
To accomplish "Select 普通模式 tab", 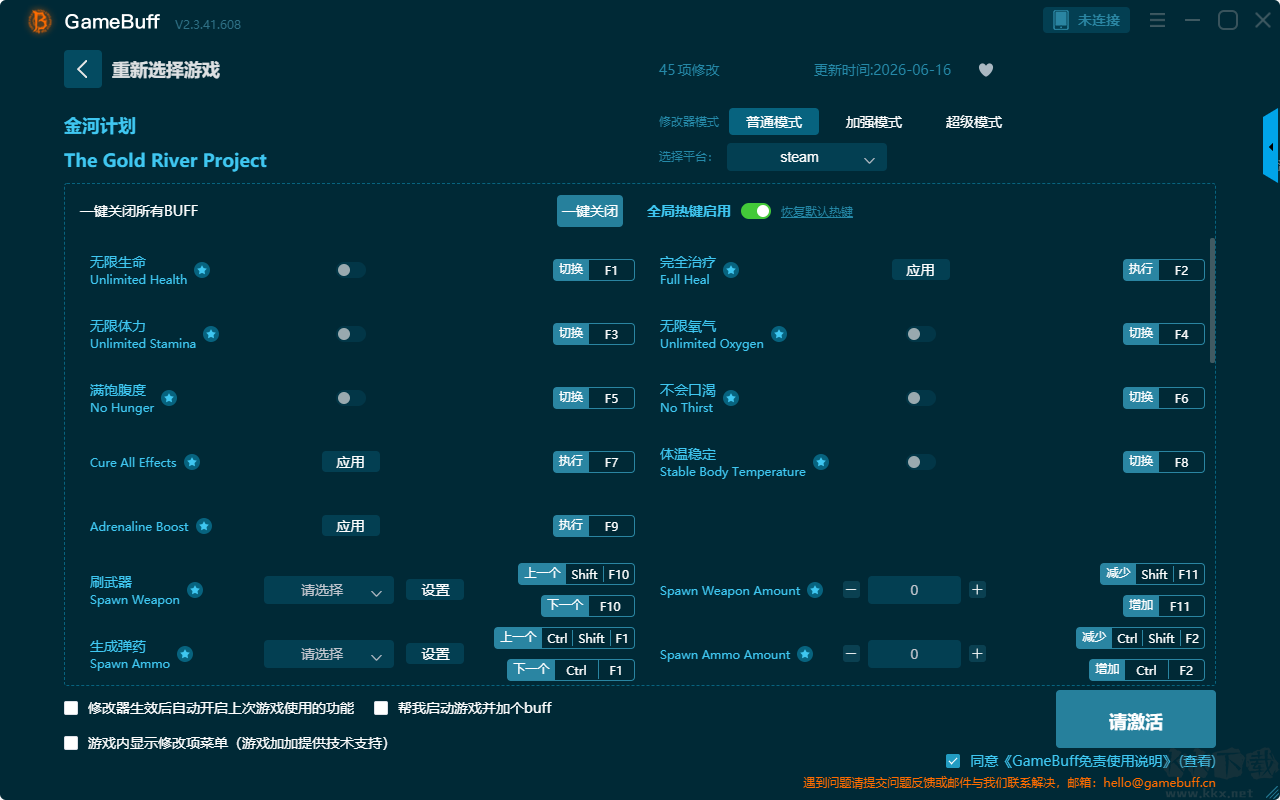I will 774,122.
